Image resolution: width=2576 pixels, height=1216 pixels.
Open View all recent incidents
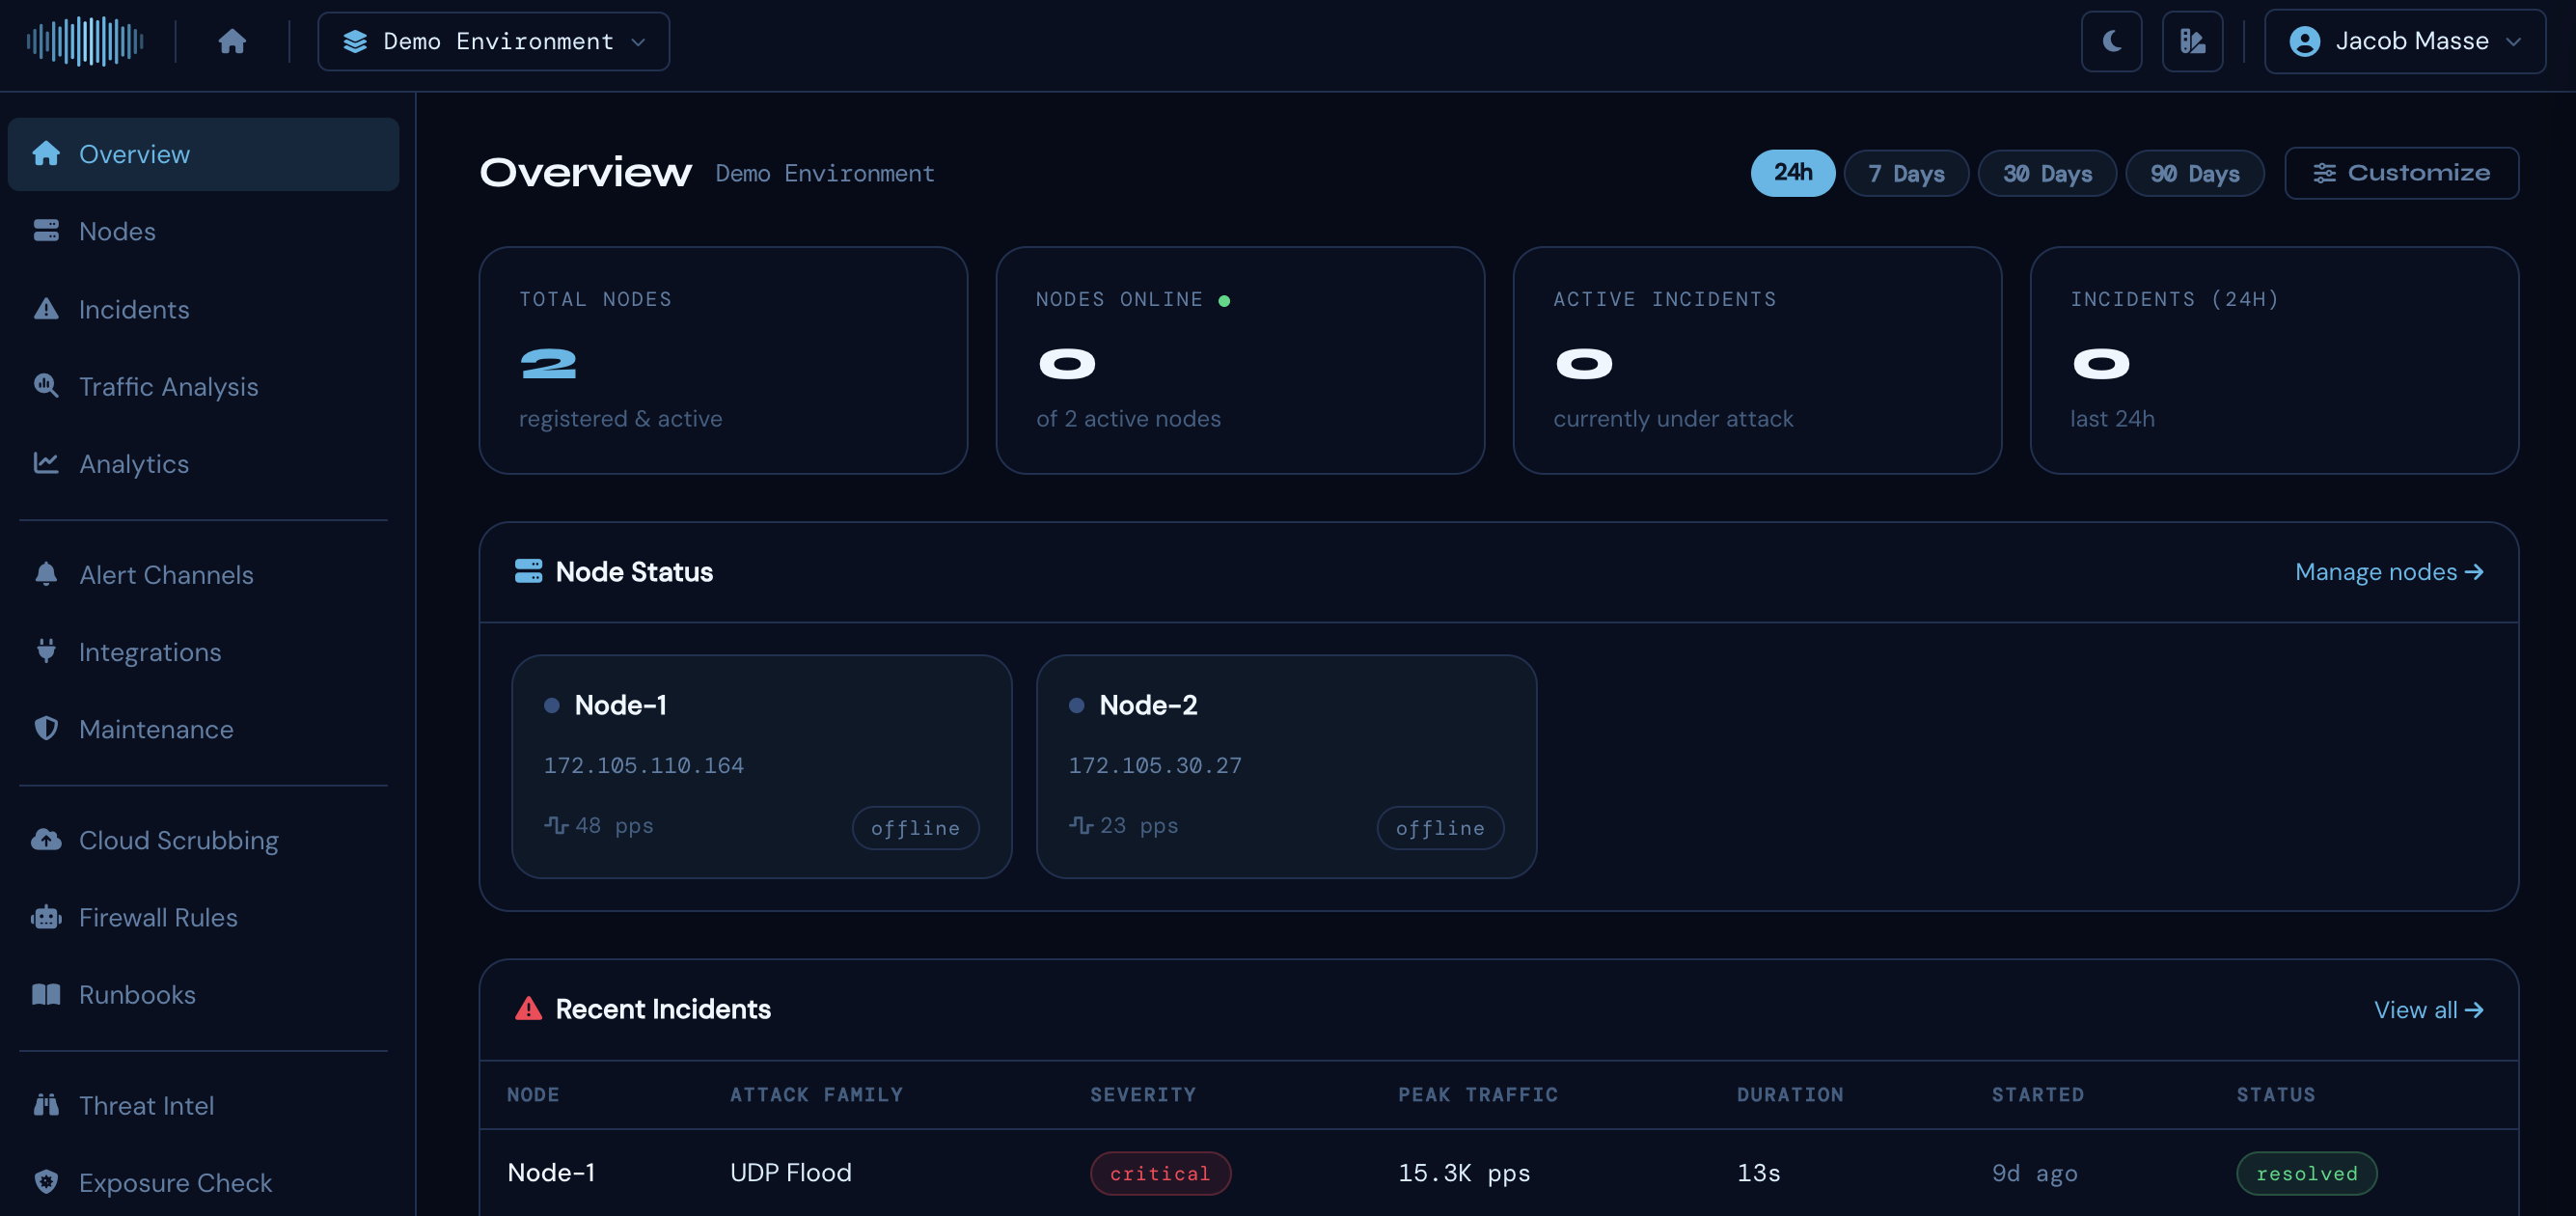click(2428, 1009)
